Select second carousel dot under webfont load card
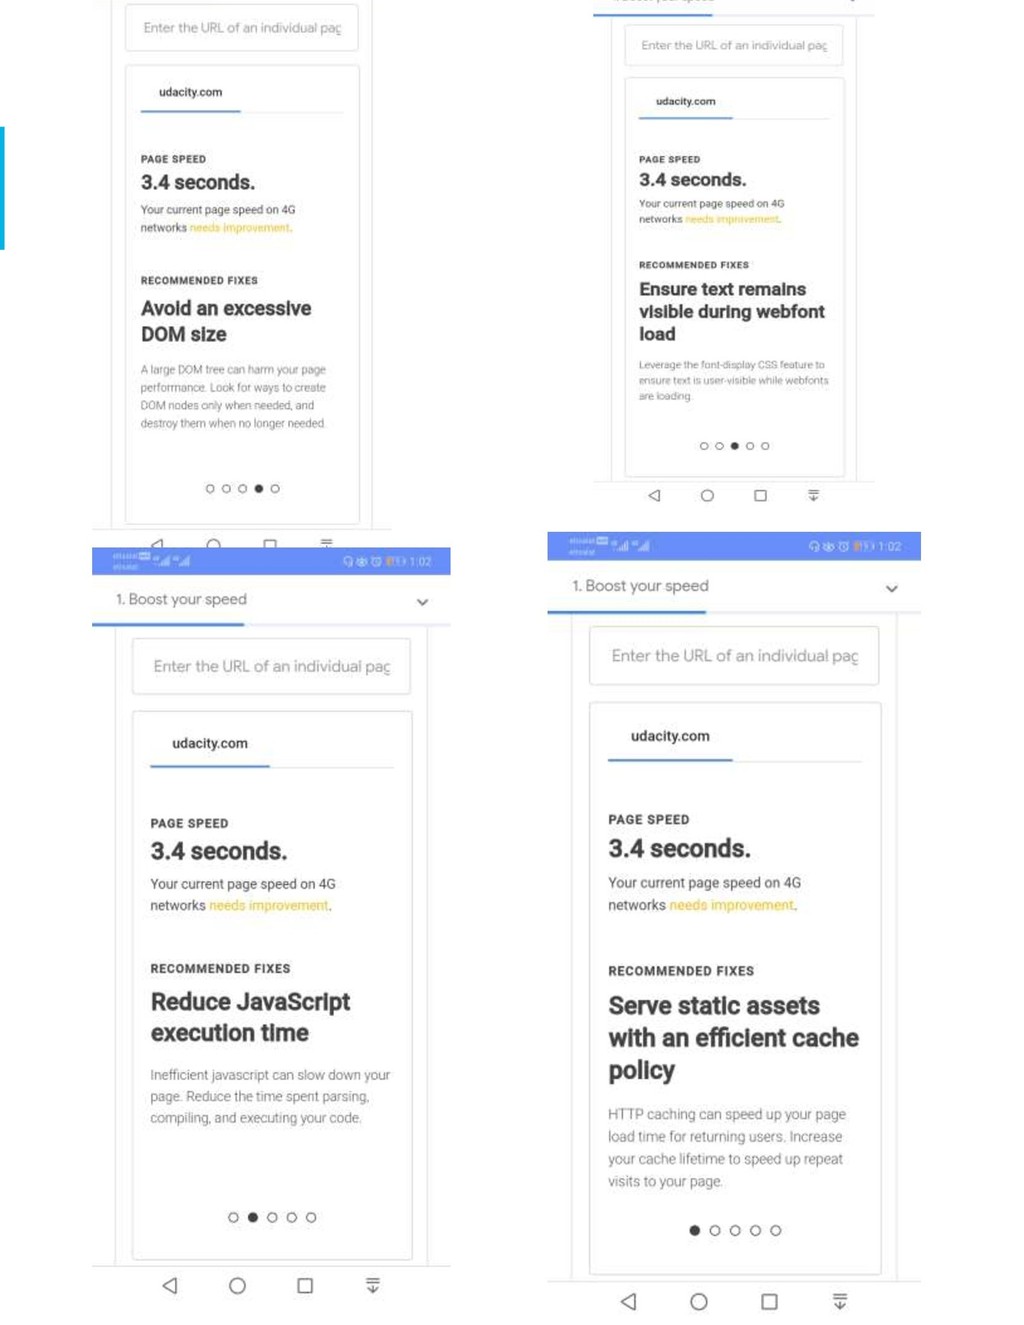Viewport: 1024px width, 1325px height. point(719,446)
